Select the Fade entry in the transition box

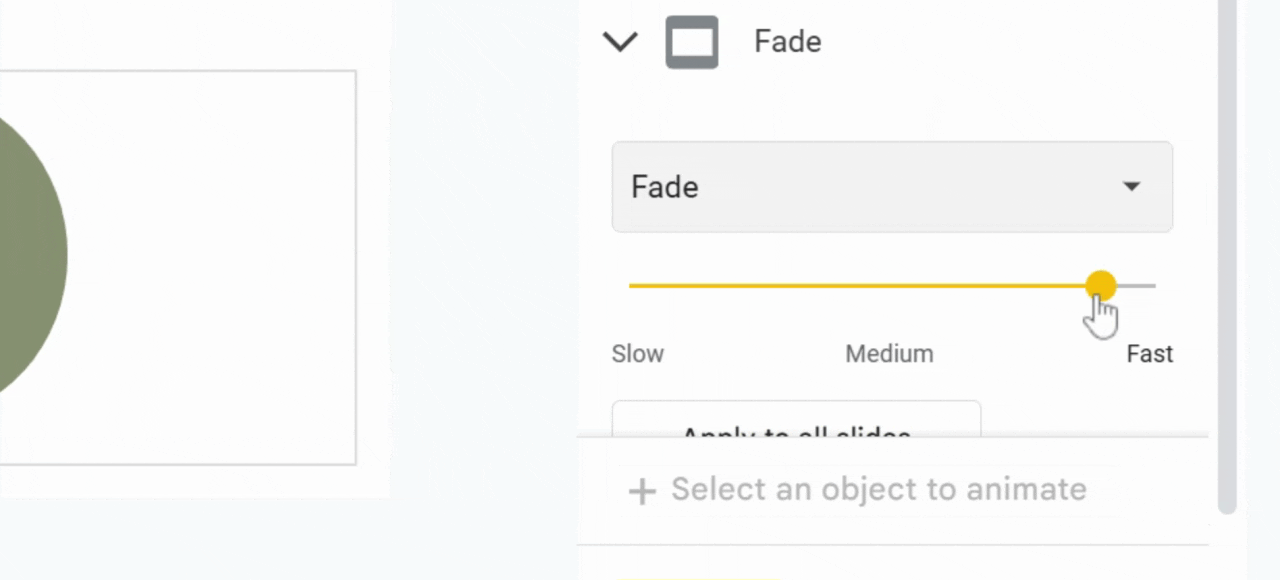(664, 187)
